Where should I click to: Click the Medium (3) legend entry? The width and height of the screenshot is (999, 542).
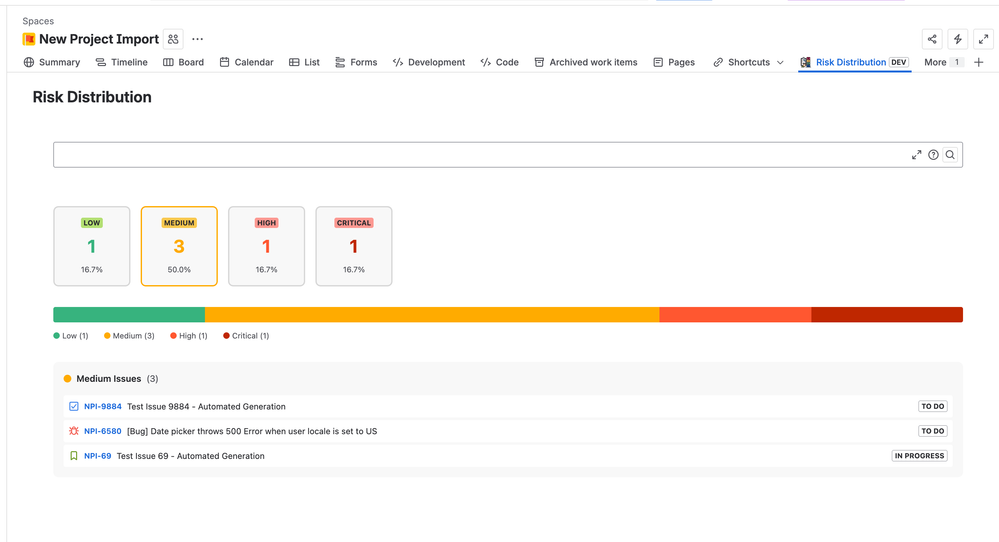129,336
